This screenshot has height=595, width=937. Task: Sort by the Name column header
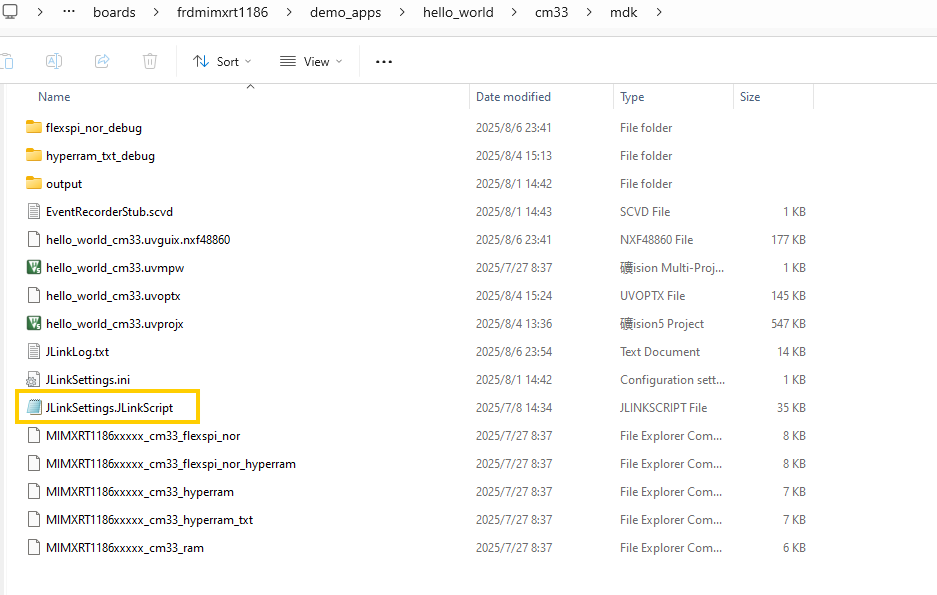tap(54, 97)
